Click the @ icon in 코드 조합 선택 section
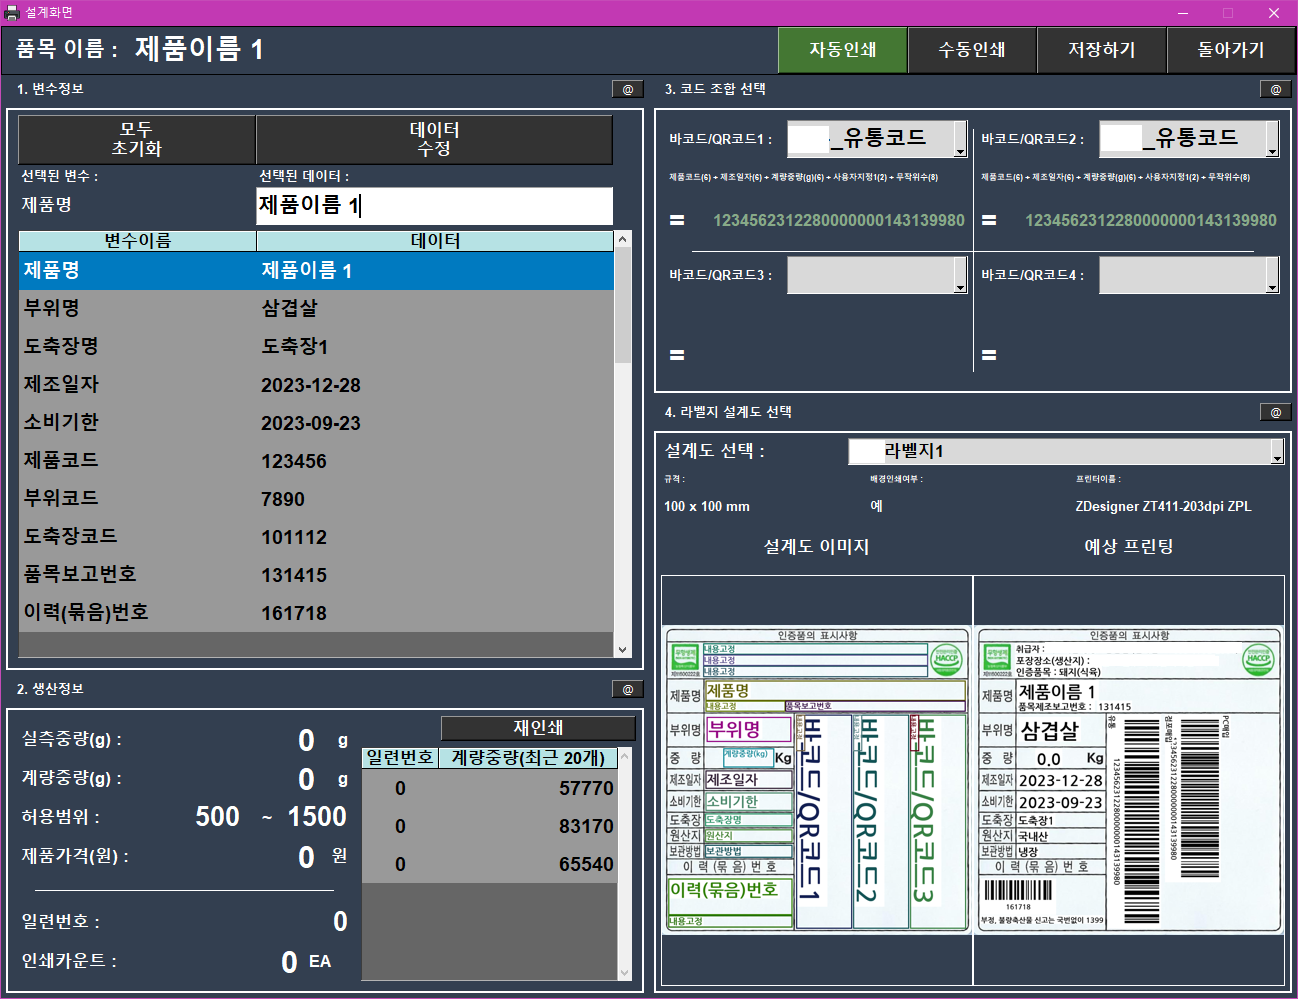The image size is (1298, 999). click(1275, 89)
